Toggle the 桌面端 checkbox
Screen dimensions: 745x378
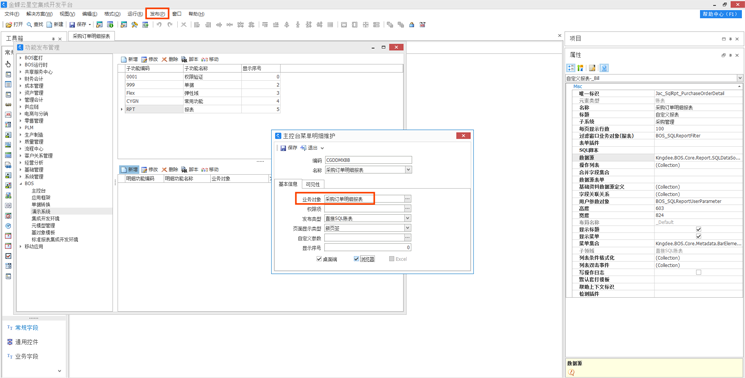point(319,259)
